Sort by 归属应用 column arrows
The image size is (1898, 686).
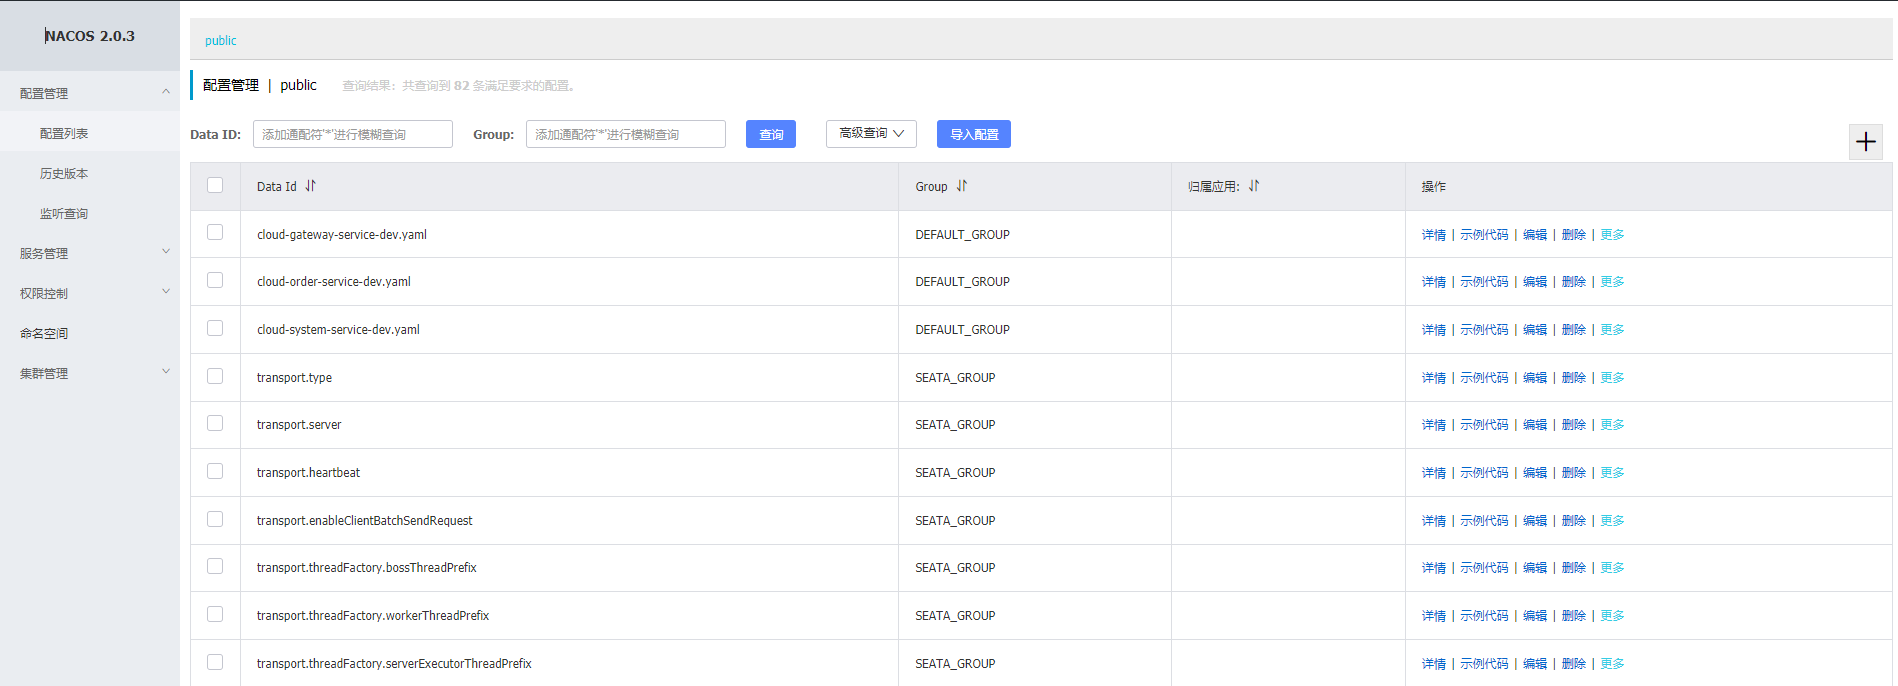[x=1254, y=186]
